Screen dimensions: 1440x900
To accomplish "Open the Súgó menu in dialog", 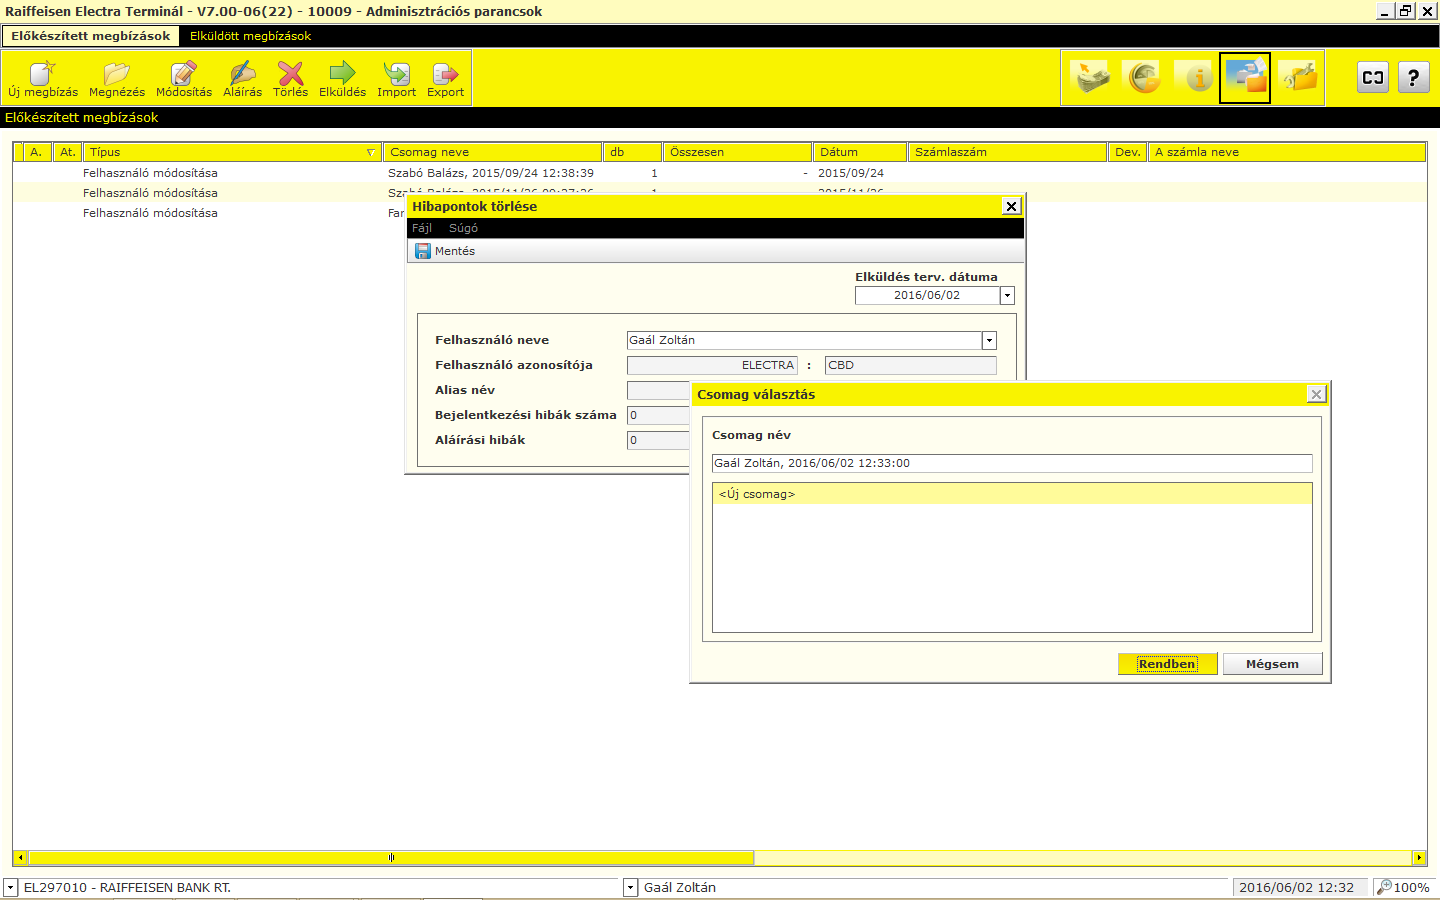I will point(463,228).
